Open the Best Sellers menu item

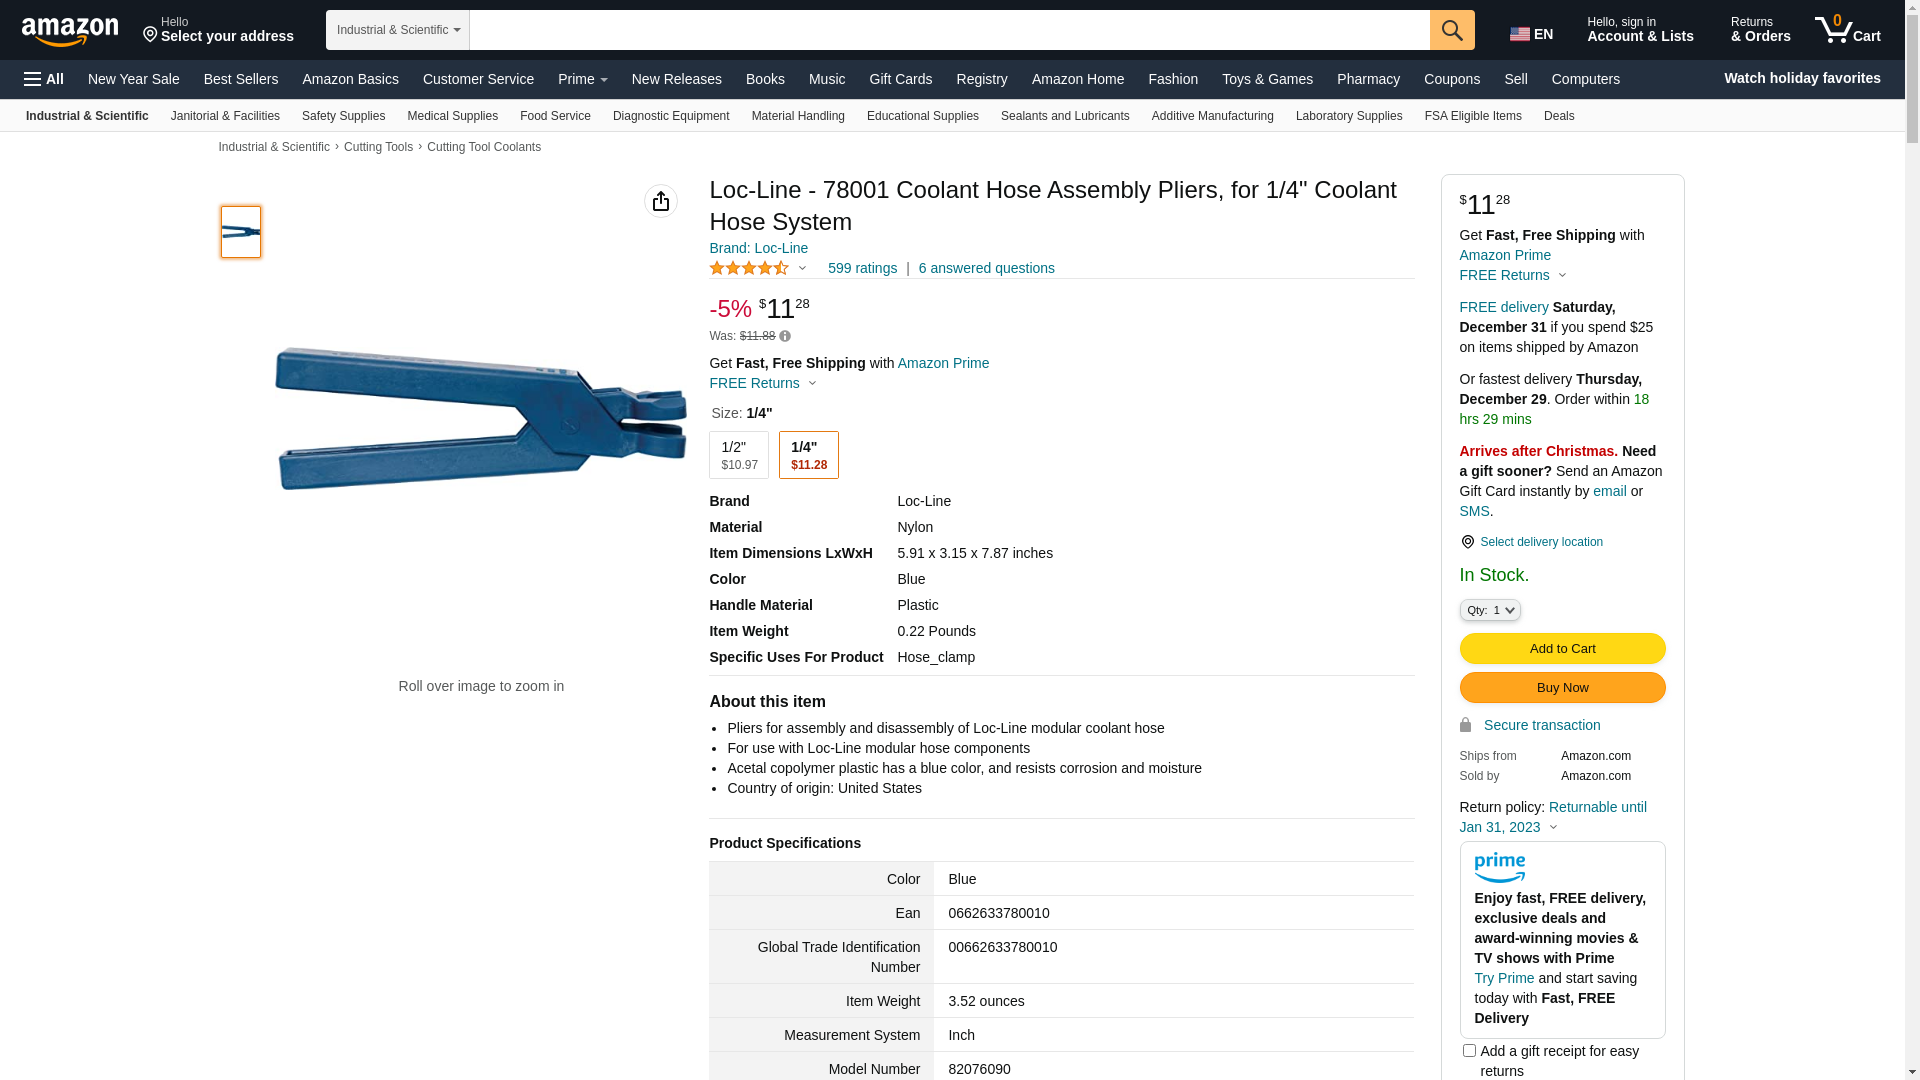241,79
